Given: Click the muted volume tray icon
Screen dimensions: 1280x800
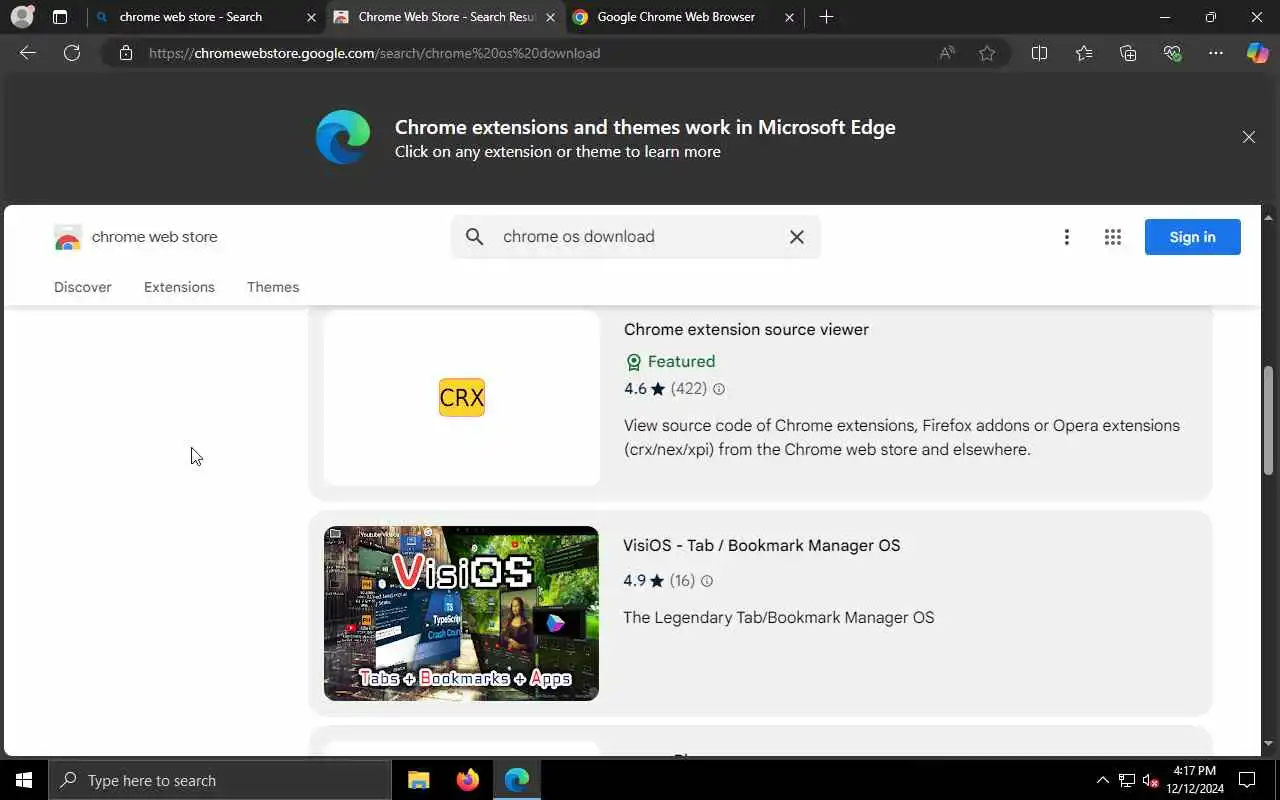Looking at the screenshot, I should click(1151, 780).
